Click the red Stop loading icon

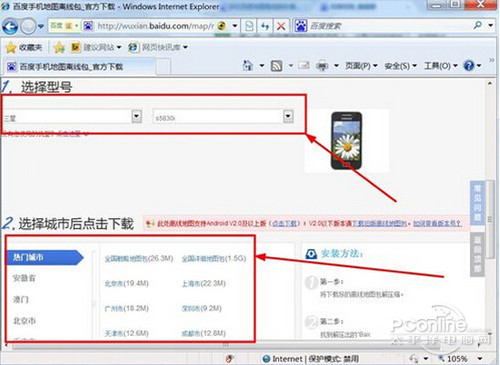point(281,26)
